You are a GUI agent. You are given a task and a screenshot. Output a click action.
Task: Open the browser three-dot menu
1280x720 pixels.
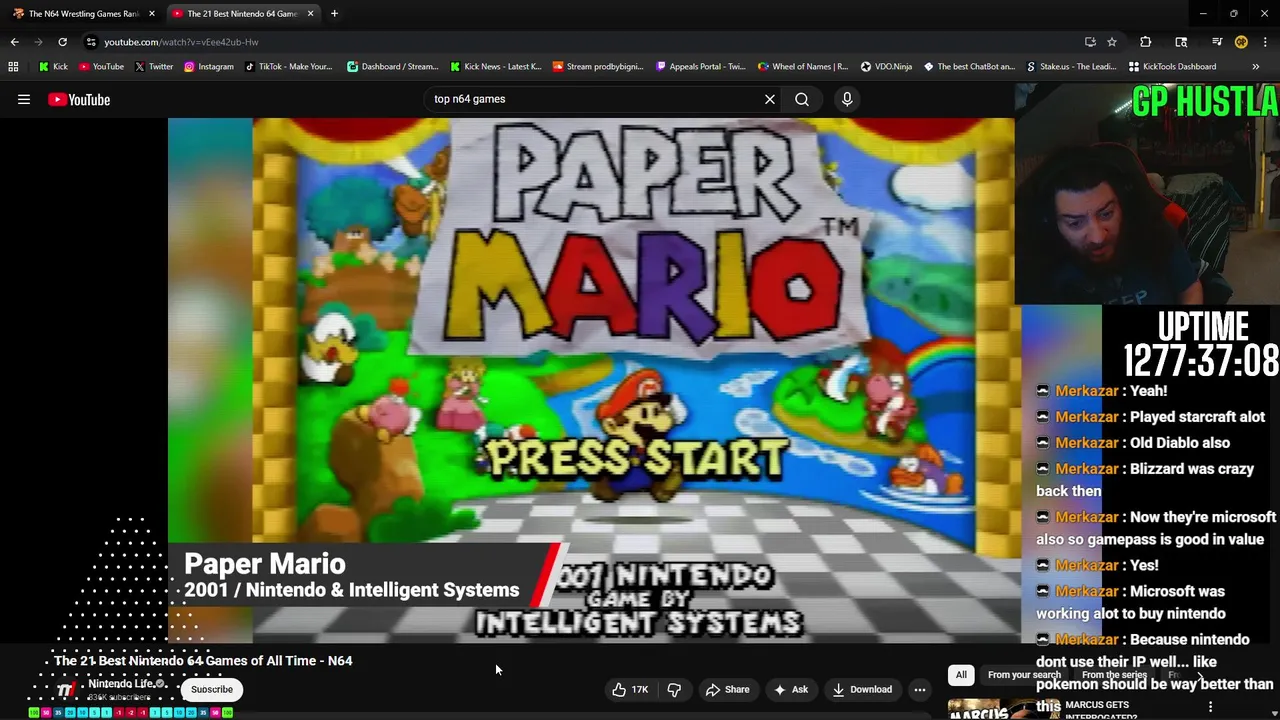click(1266, 42)
